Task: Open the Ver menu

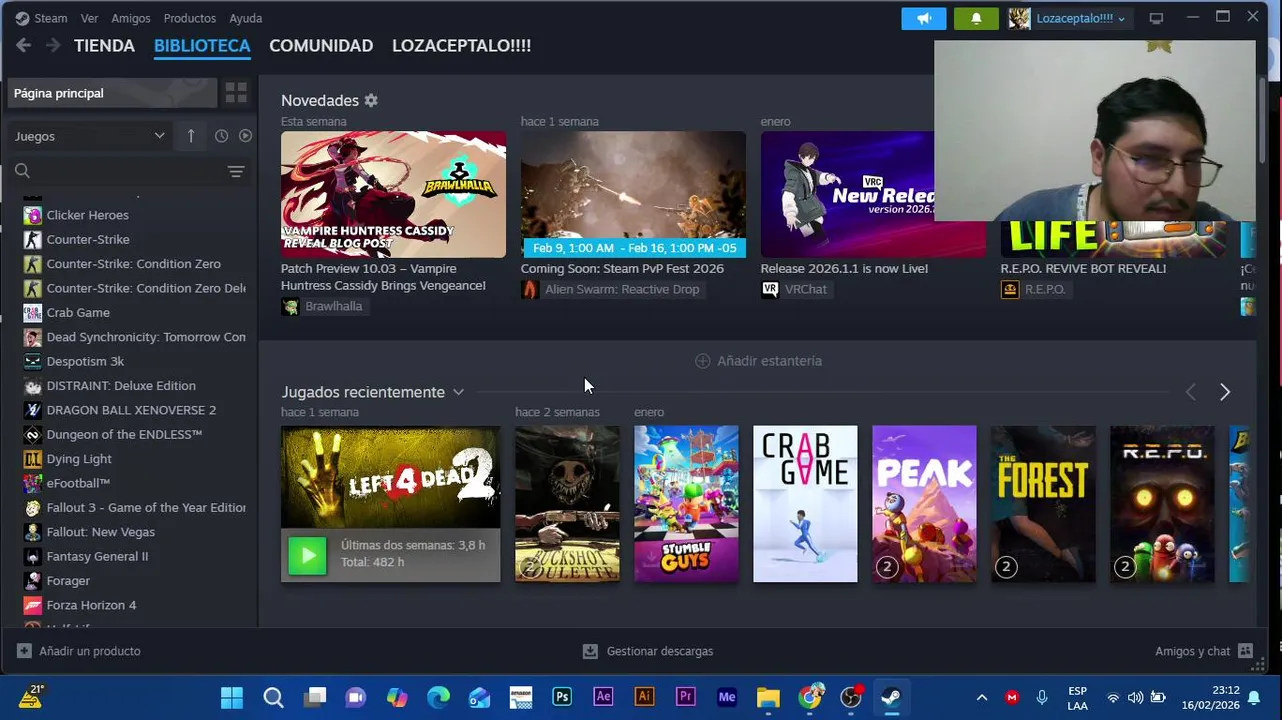Action: click(x=89, y=18)
